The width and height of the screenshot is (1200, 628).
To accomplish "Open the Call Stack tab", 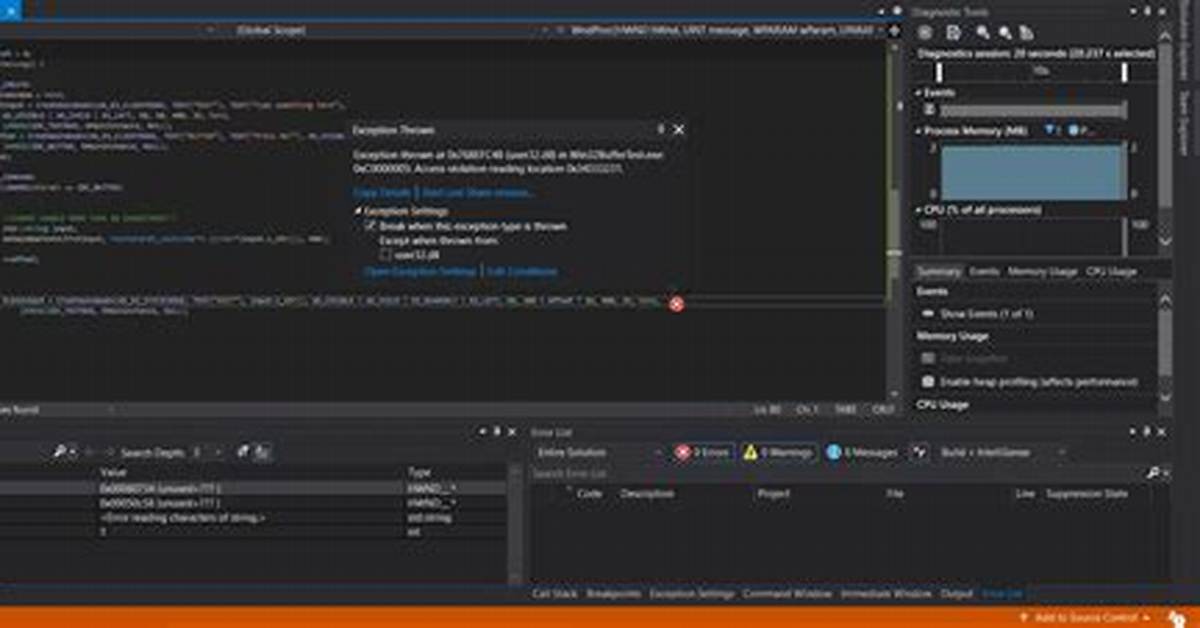I will 554,593.
